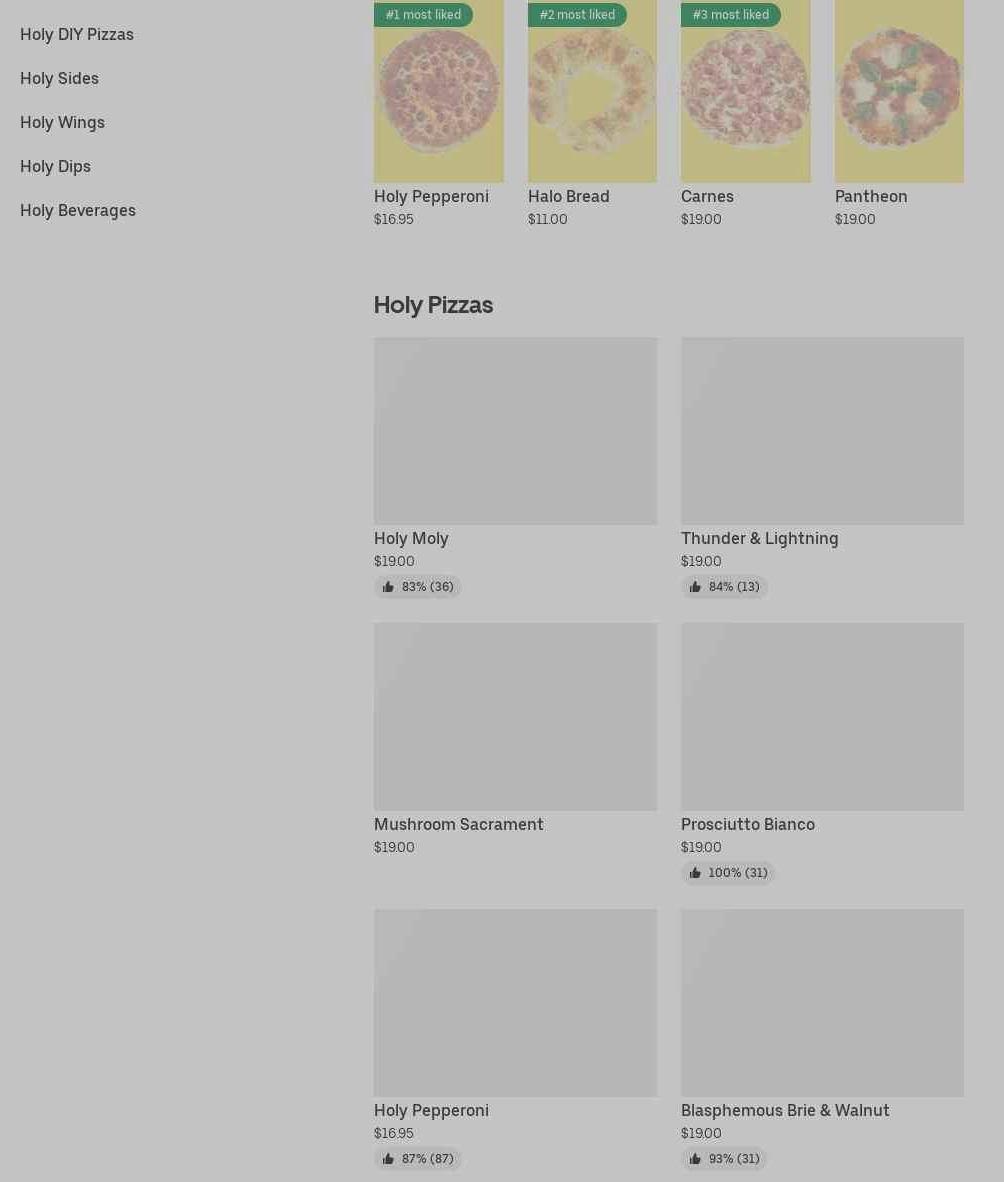Open the Mushroom Sacrament item
Viewport: 1004px width, 1182px height.
click(515, 739)
